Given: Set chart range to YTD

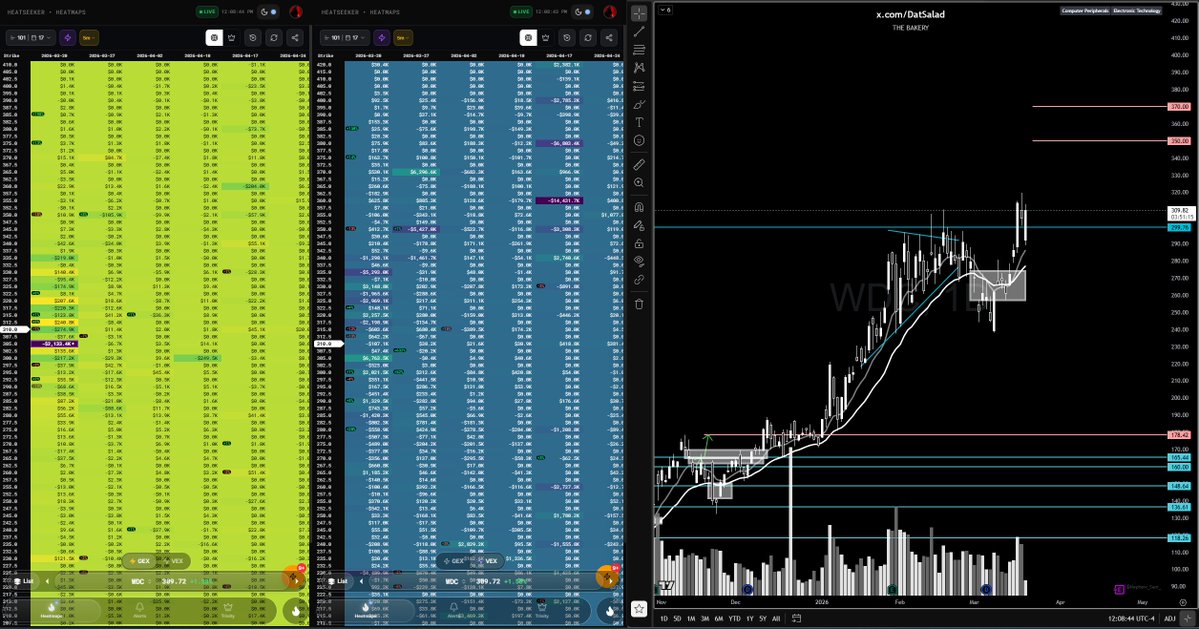Looking at the screenshot, I should point(734,618).
